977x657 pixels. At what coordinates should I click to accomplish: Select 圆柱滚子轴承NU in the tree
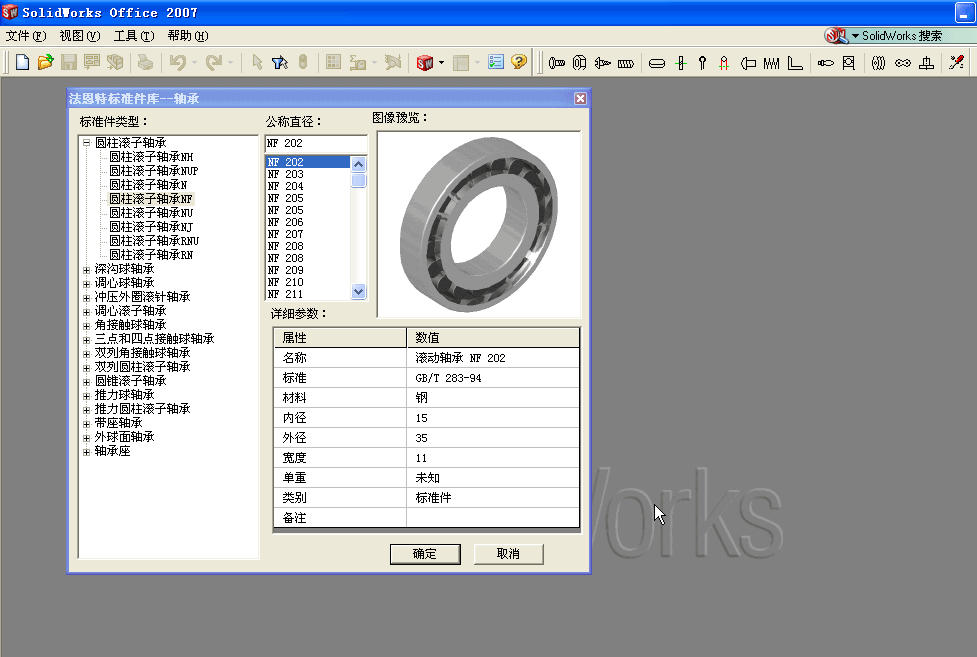tap(151, 213)
